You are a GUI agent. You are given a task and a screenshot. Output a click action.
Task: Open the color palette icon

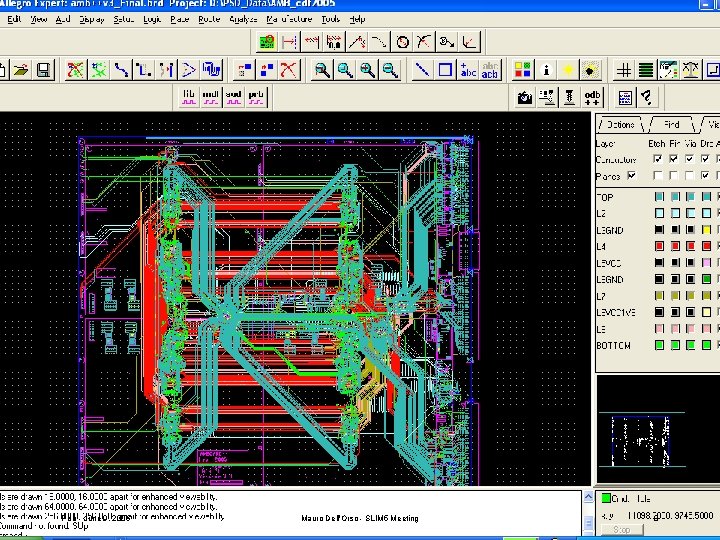click(x=522, y=70)
